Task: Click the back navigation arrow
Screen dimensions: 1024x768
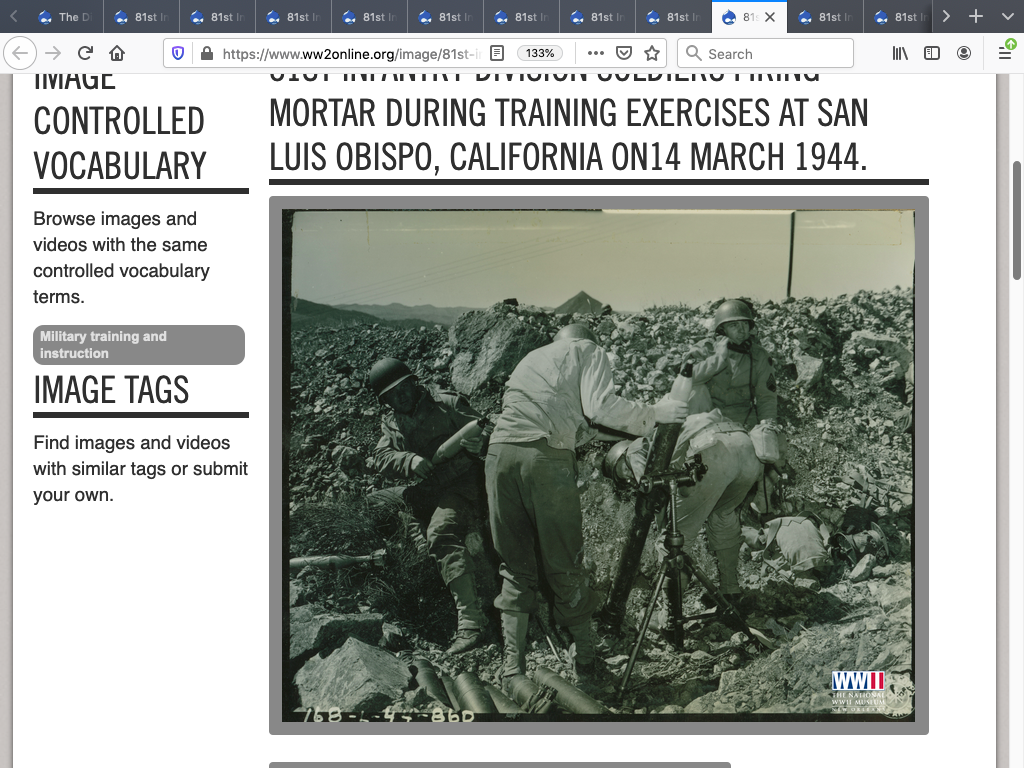Action: point(21,53)
